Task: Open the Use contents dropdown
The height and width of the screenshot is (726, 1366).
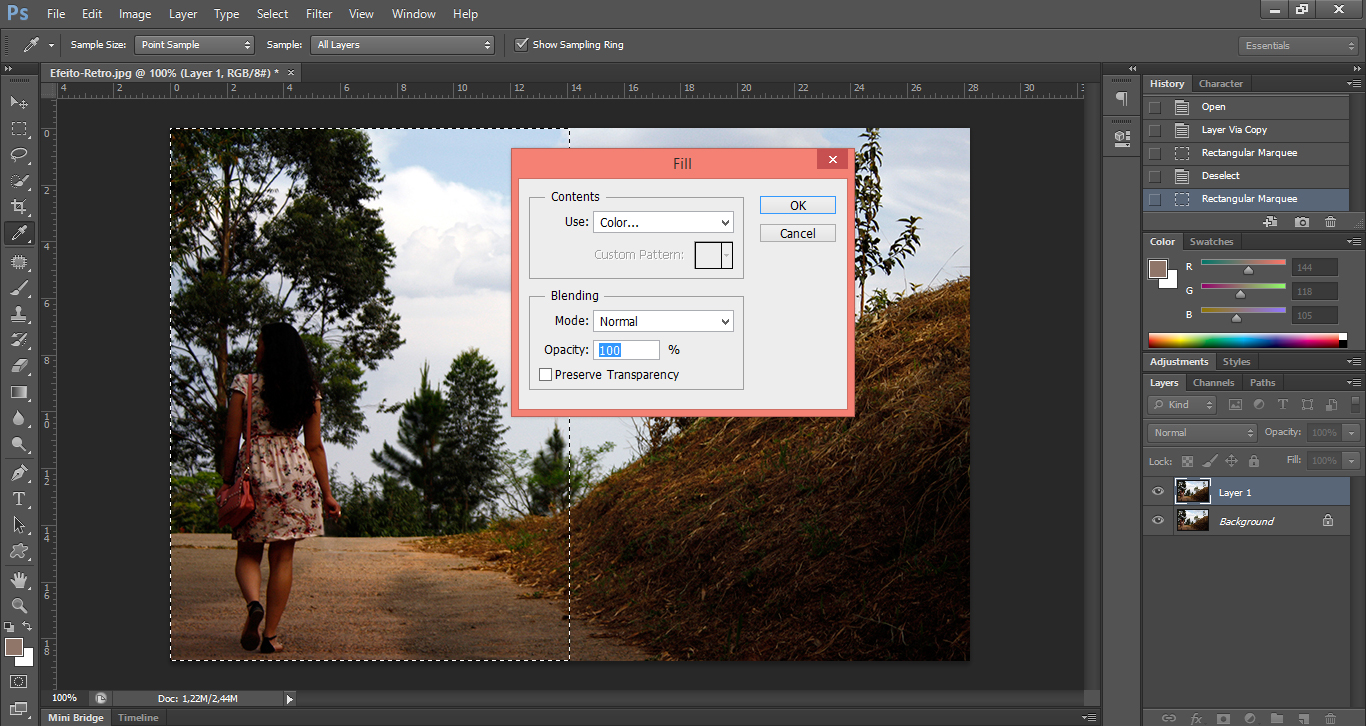Action: pos(663,222)
